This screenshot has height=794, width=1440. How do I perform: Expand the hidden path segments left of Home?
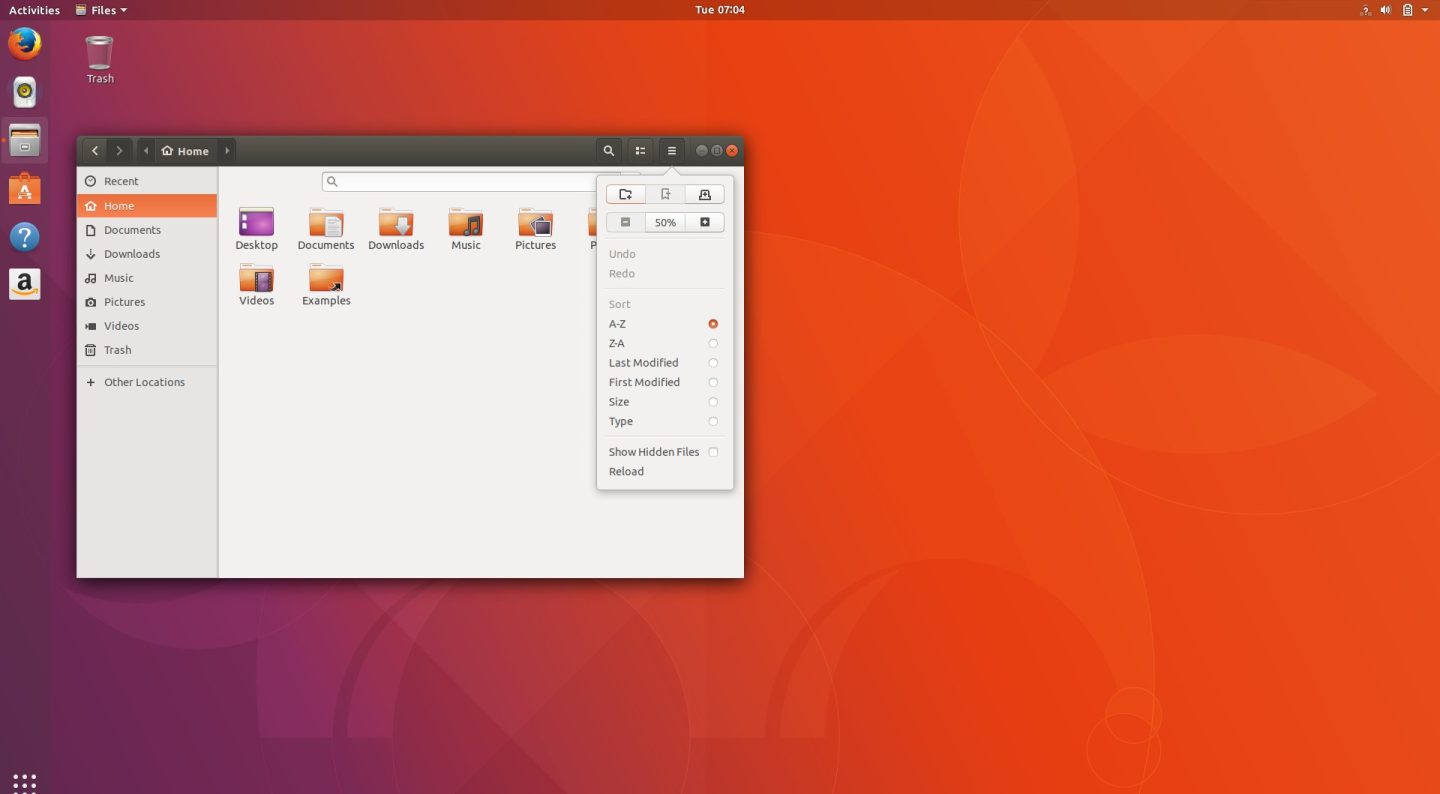pyautogui.click(x=146, y=150)
